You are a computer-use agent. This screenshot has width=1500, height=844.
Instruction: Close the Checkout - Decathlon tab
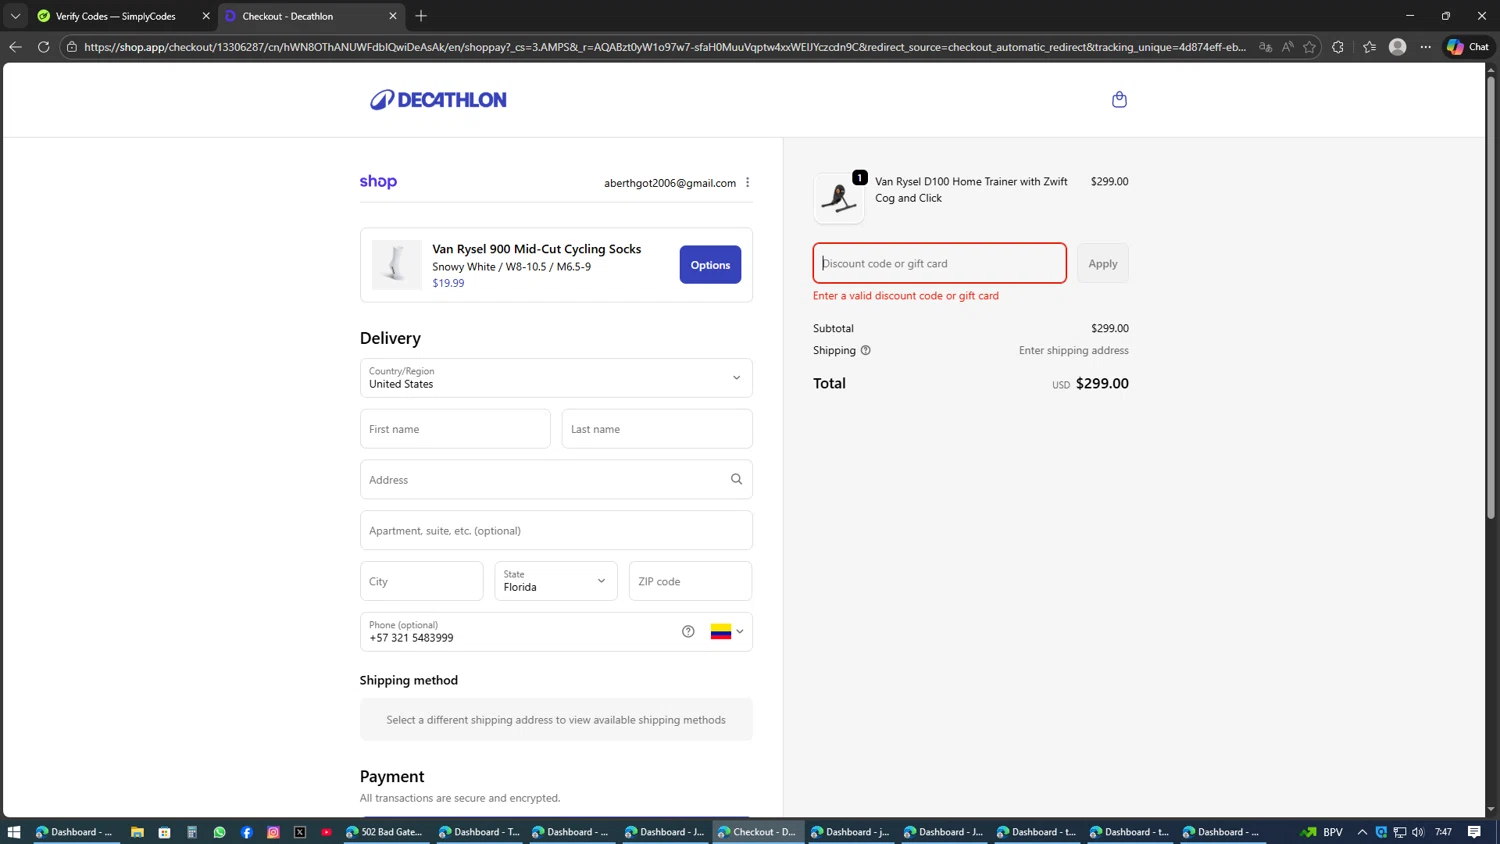[393, 16]
